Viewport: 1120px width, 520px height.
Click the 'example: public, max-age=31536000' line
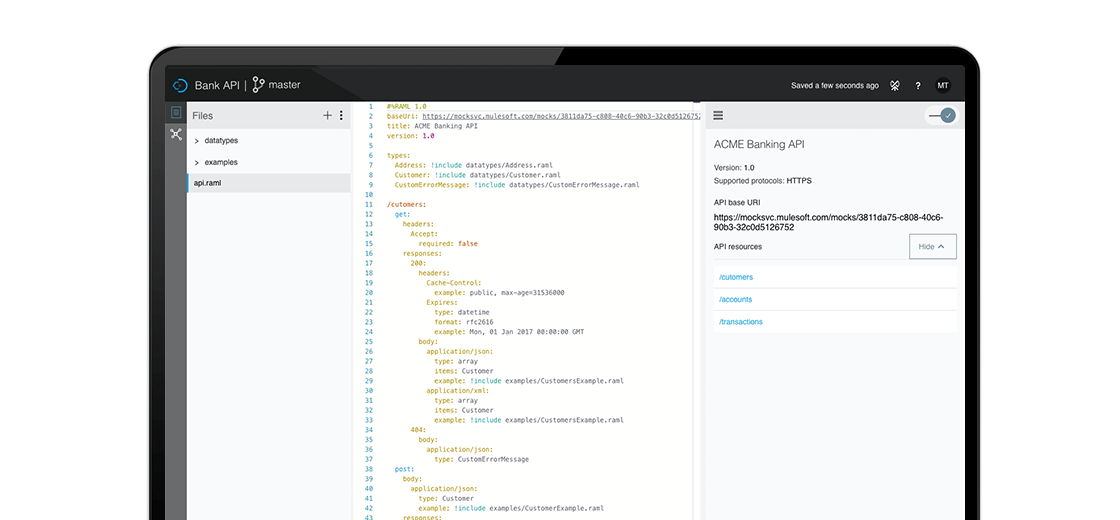click(x=500, y=293)
